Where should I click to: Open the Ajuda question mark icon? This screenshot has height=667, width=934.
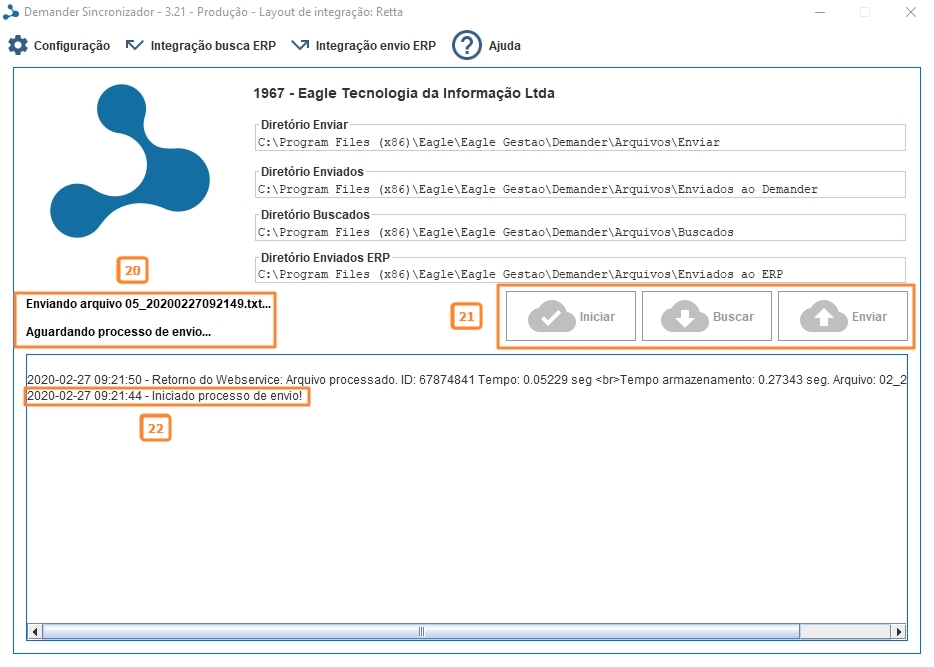point(466,45)
